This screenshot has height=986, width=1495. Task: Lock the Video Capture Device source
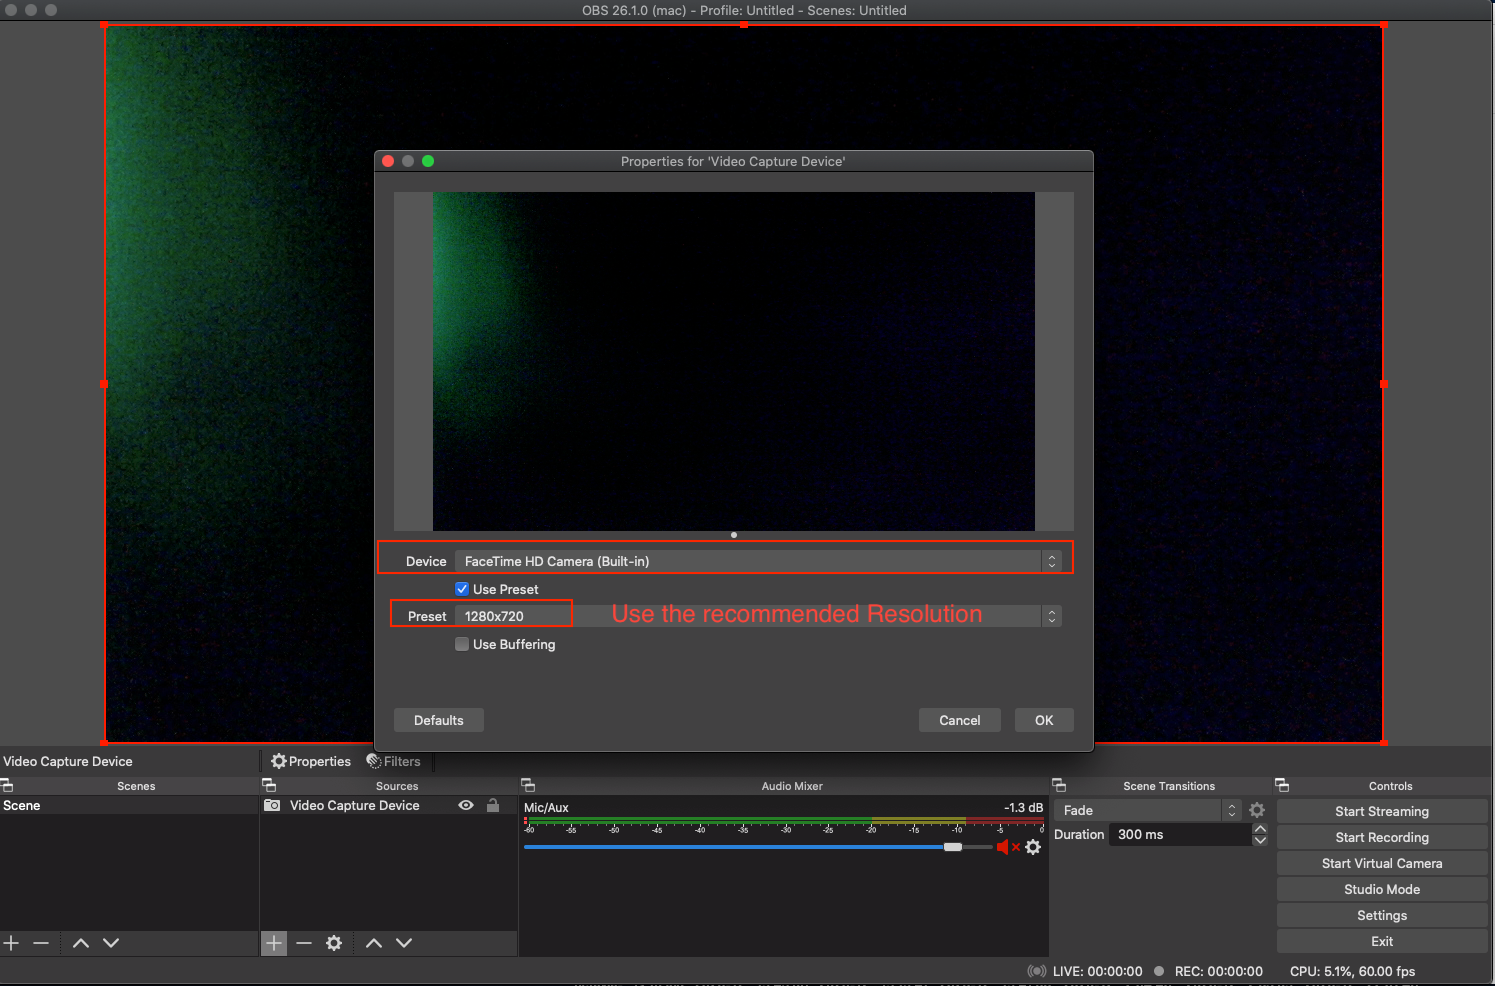coord(493,805)
